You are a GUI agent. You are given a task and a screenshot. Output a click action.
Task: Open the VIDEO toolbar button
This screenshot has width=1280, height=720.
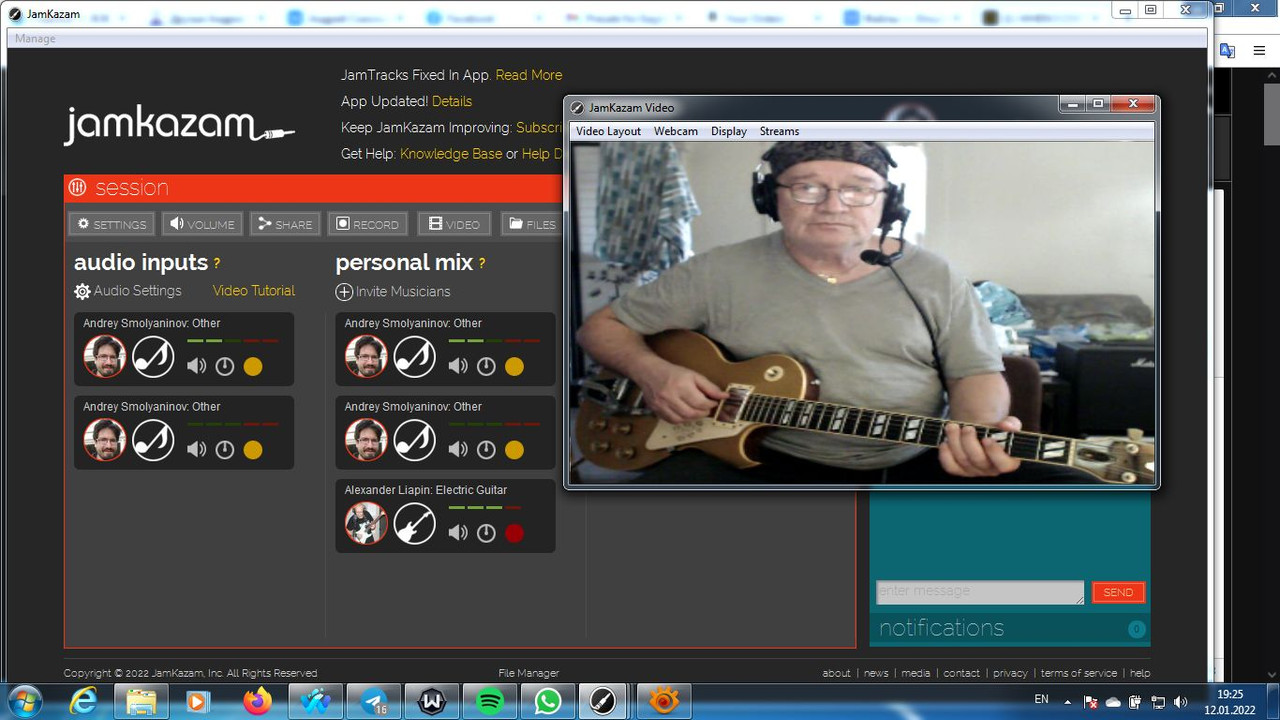[x=454, y=224]
